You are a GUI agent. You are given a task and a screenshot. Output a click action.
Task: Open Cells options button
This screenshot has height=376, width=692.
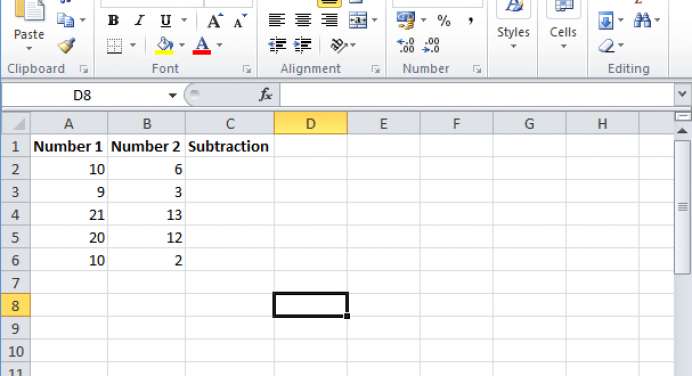[563, 26]
